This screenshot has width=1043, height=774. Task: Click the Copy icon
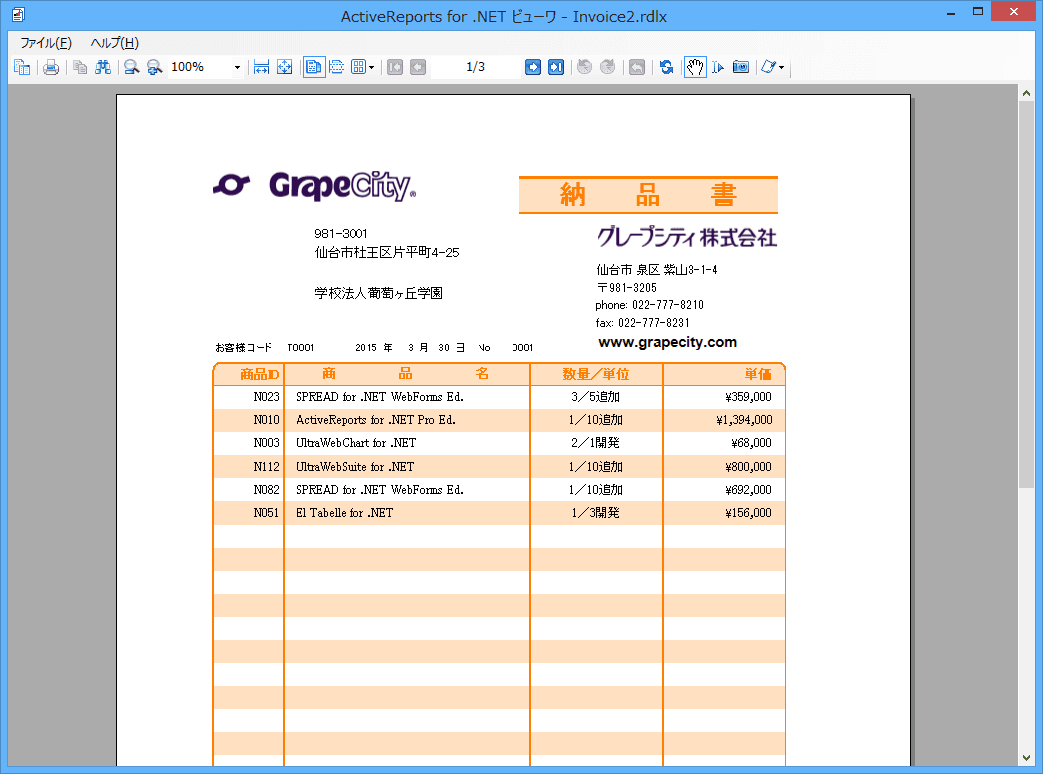(80, 67)
